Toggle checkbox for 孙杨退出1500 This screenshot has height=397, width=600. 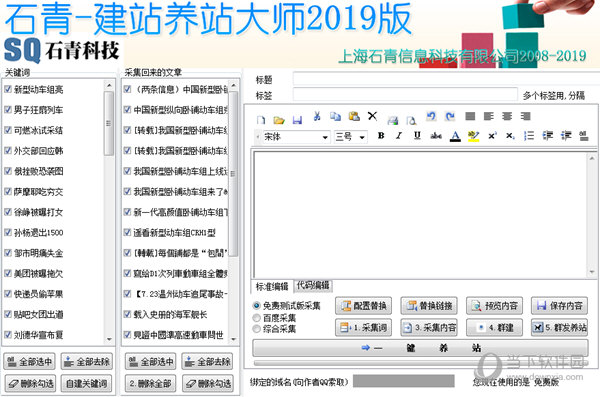point(8,232)
